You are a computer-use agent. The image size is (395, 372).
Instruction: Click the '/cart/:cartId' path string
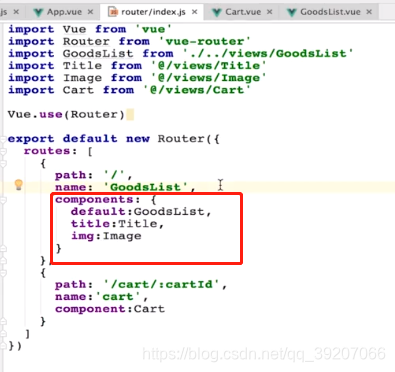pos(161,284)
